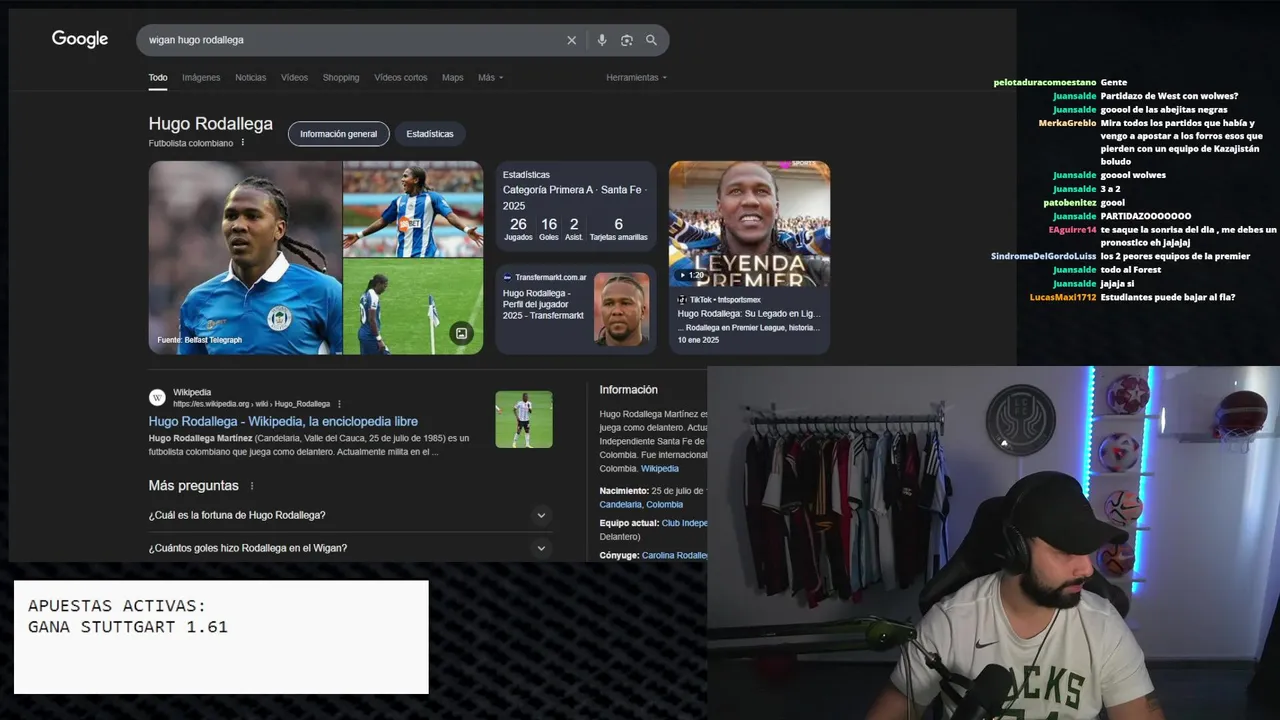Click text 'GANA STUTTGART 1.61'
The width and height of the screenshot is (1280, 720).
(x=128, y=627)
